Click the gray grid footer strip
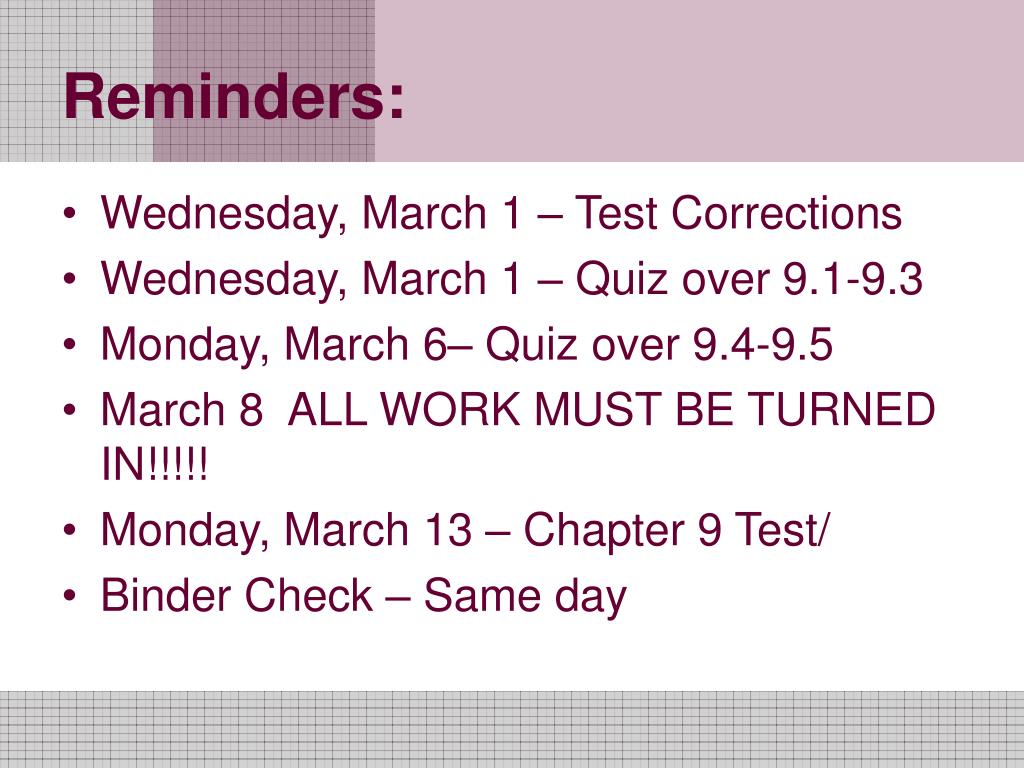The width and height of the screenshot is (1024, 768). tap(512, 729)
